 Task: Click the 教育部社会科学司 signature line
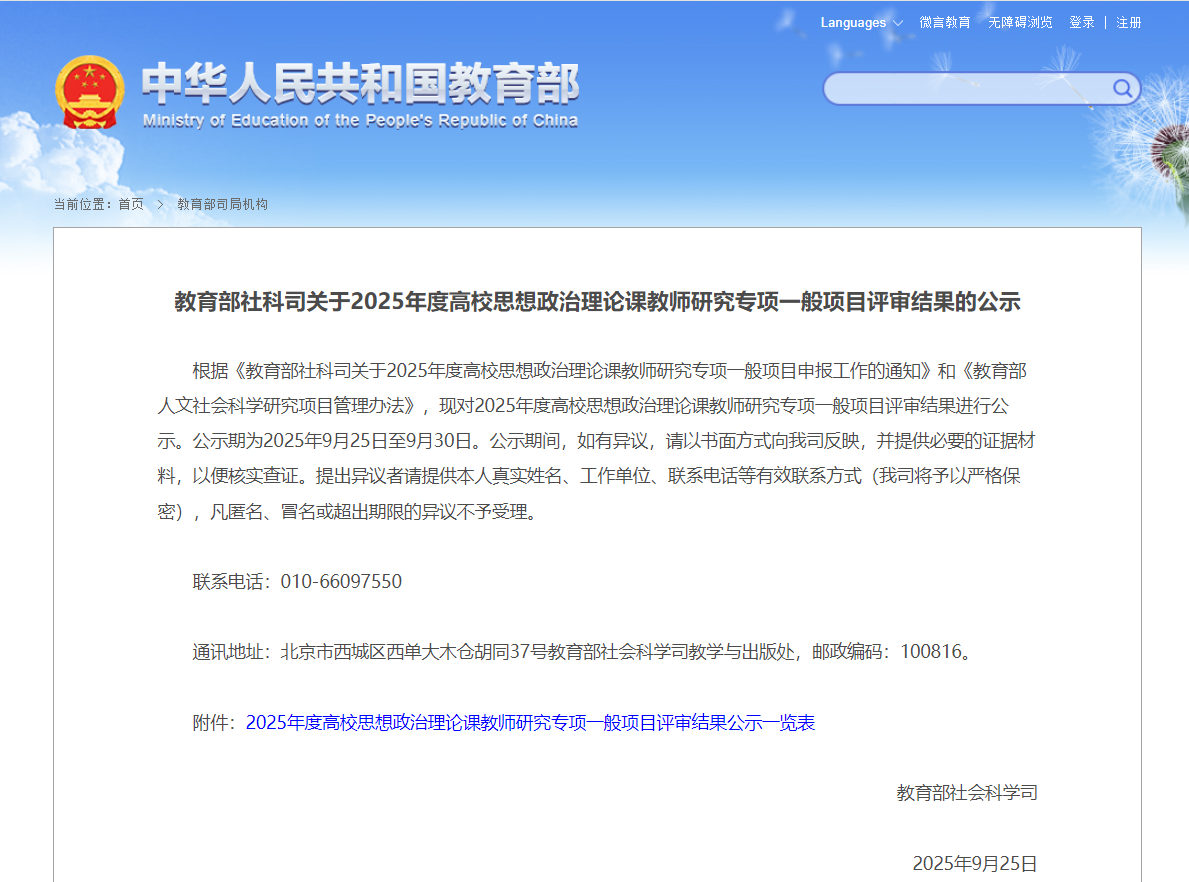pos(967,793)
